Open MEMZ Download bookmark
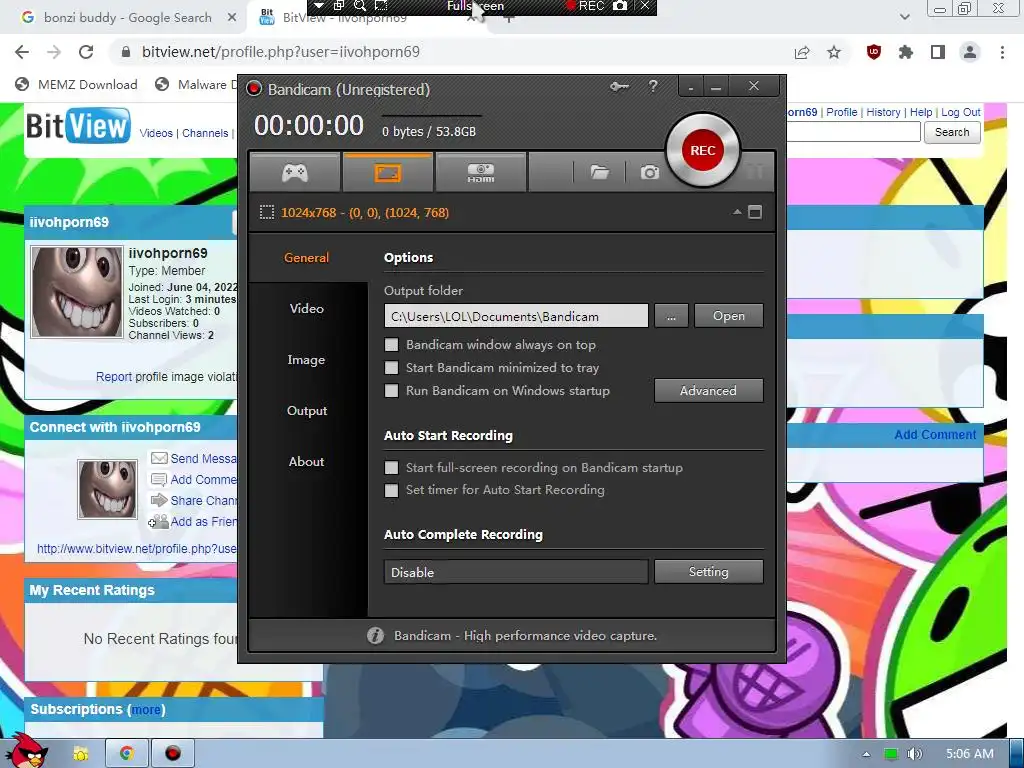Screen dimensions: 1024x768 [x=76, y=84]
